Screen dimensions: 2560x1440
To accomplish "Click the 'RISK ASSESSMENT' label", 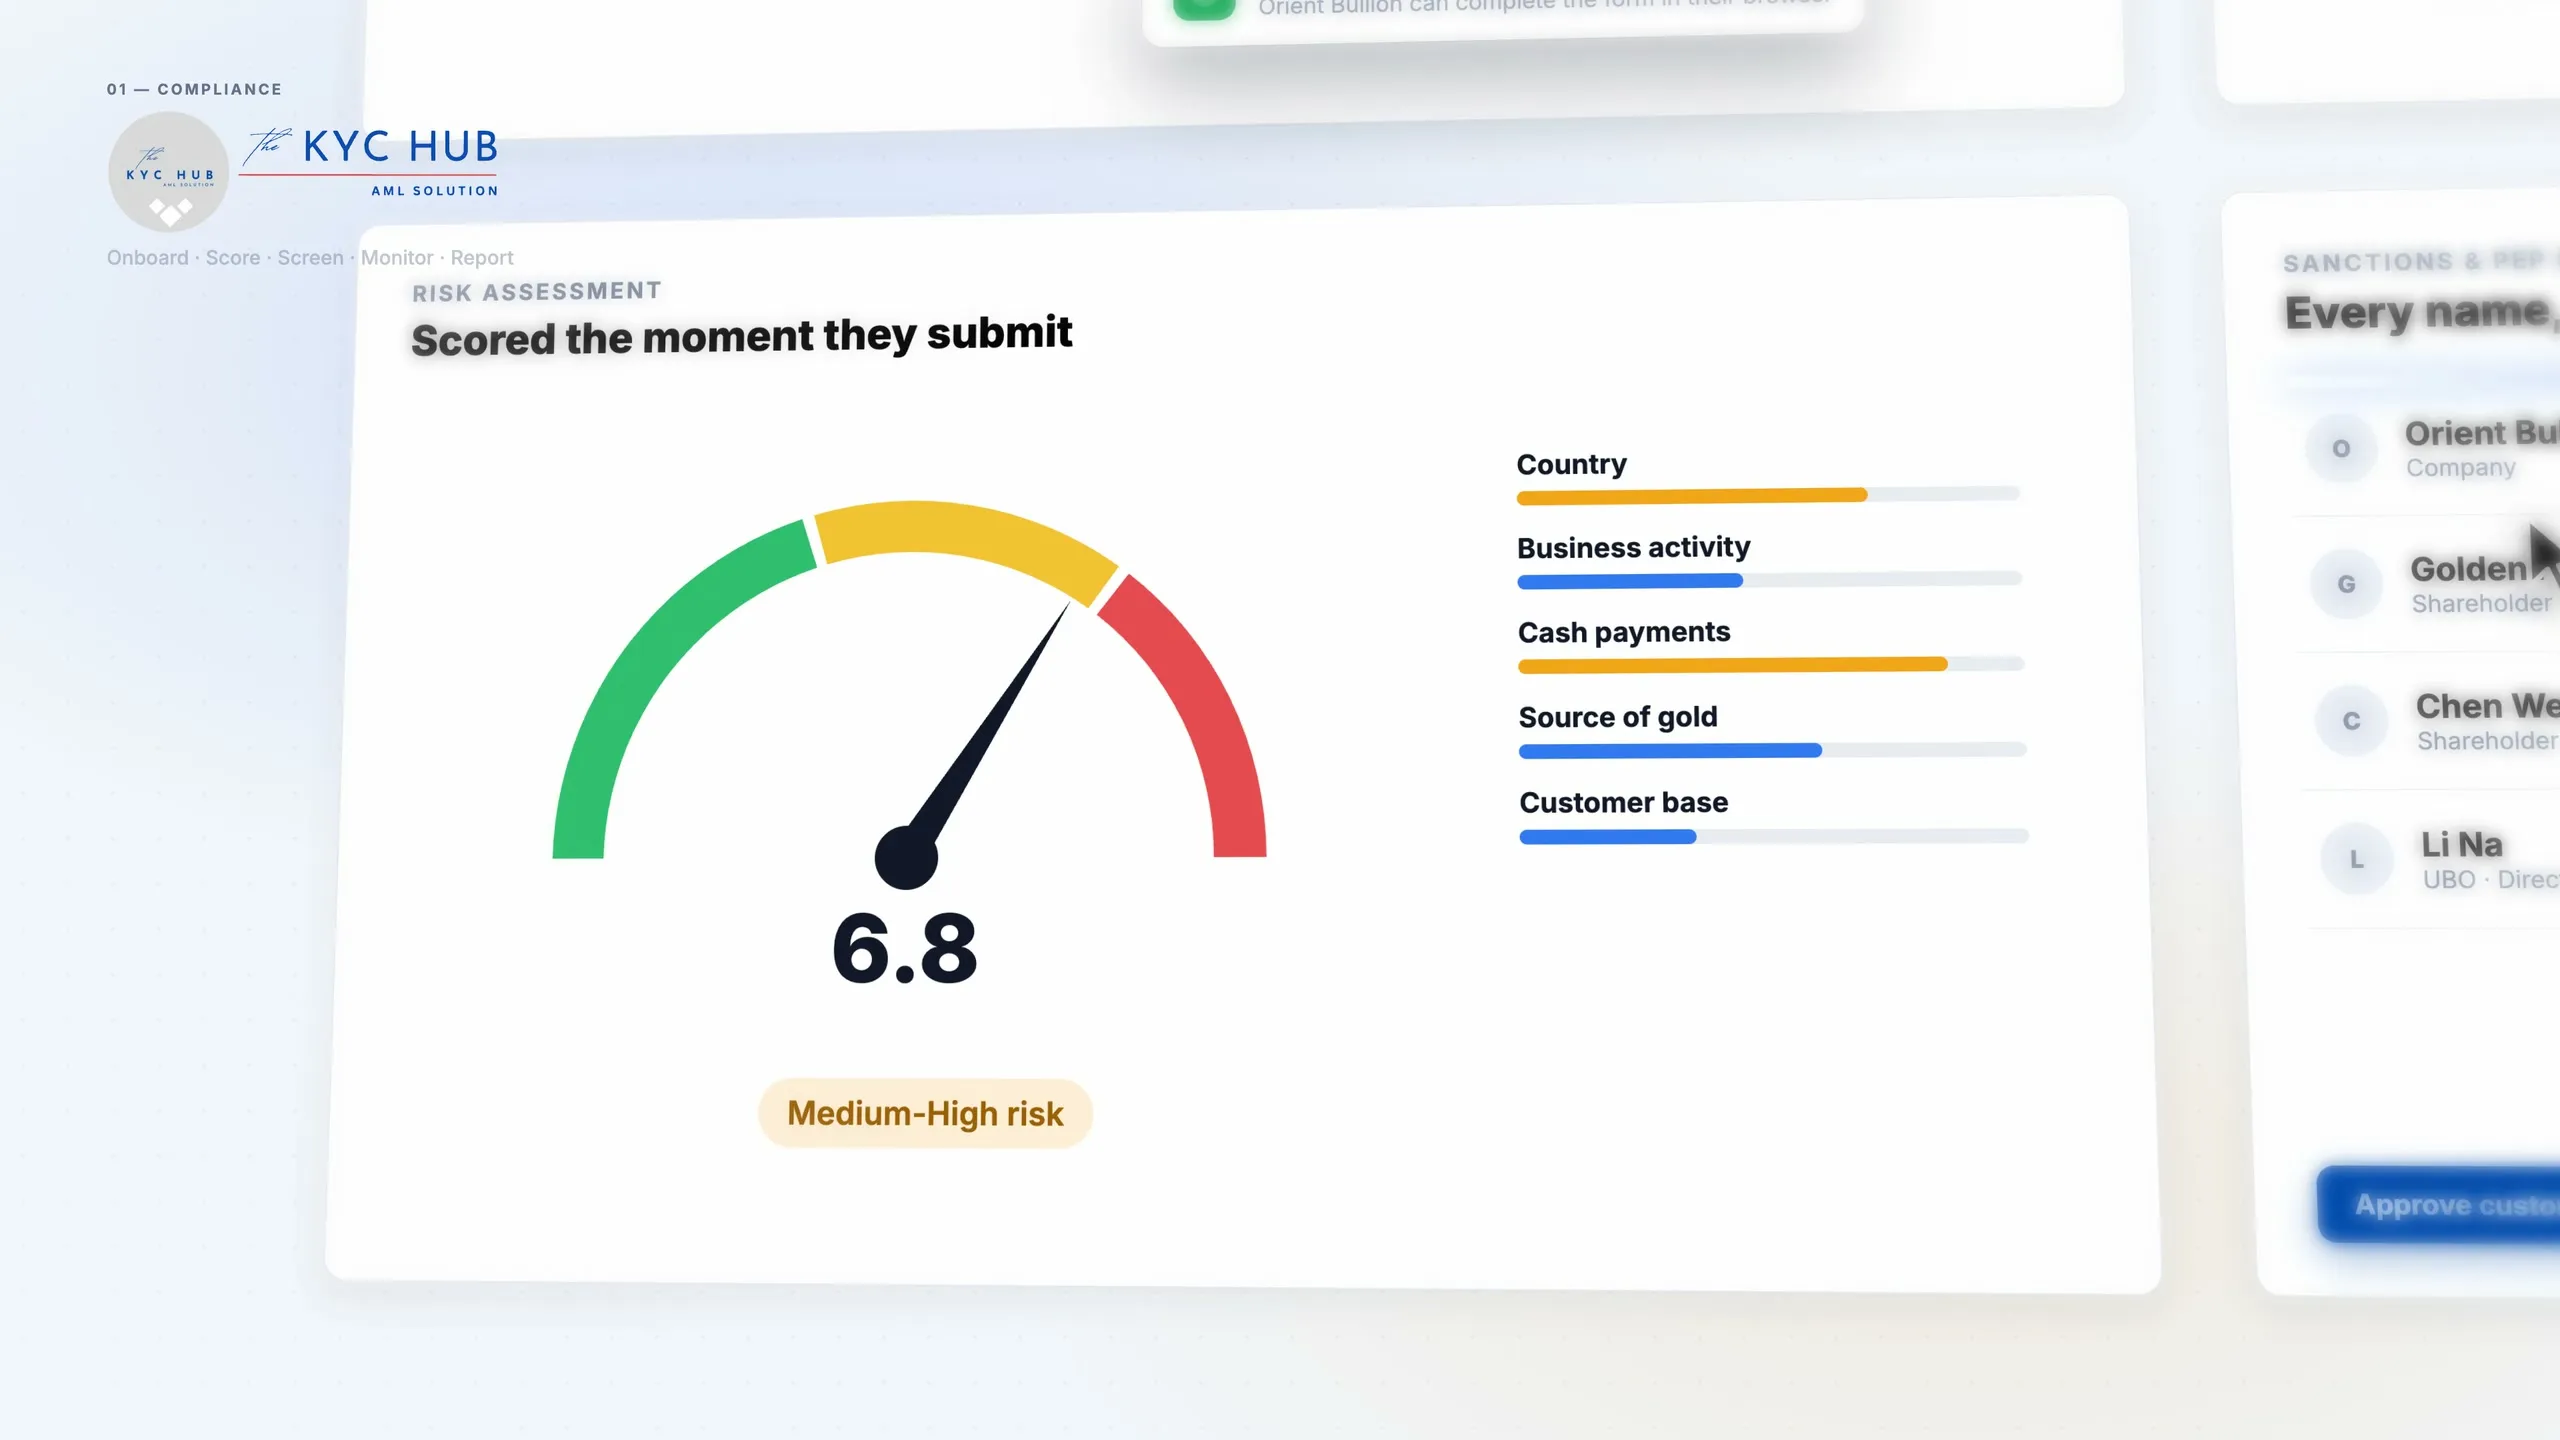I will coord(537,292).
